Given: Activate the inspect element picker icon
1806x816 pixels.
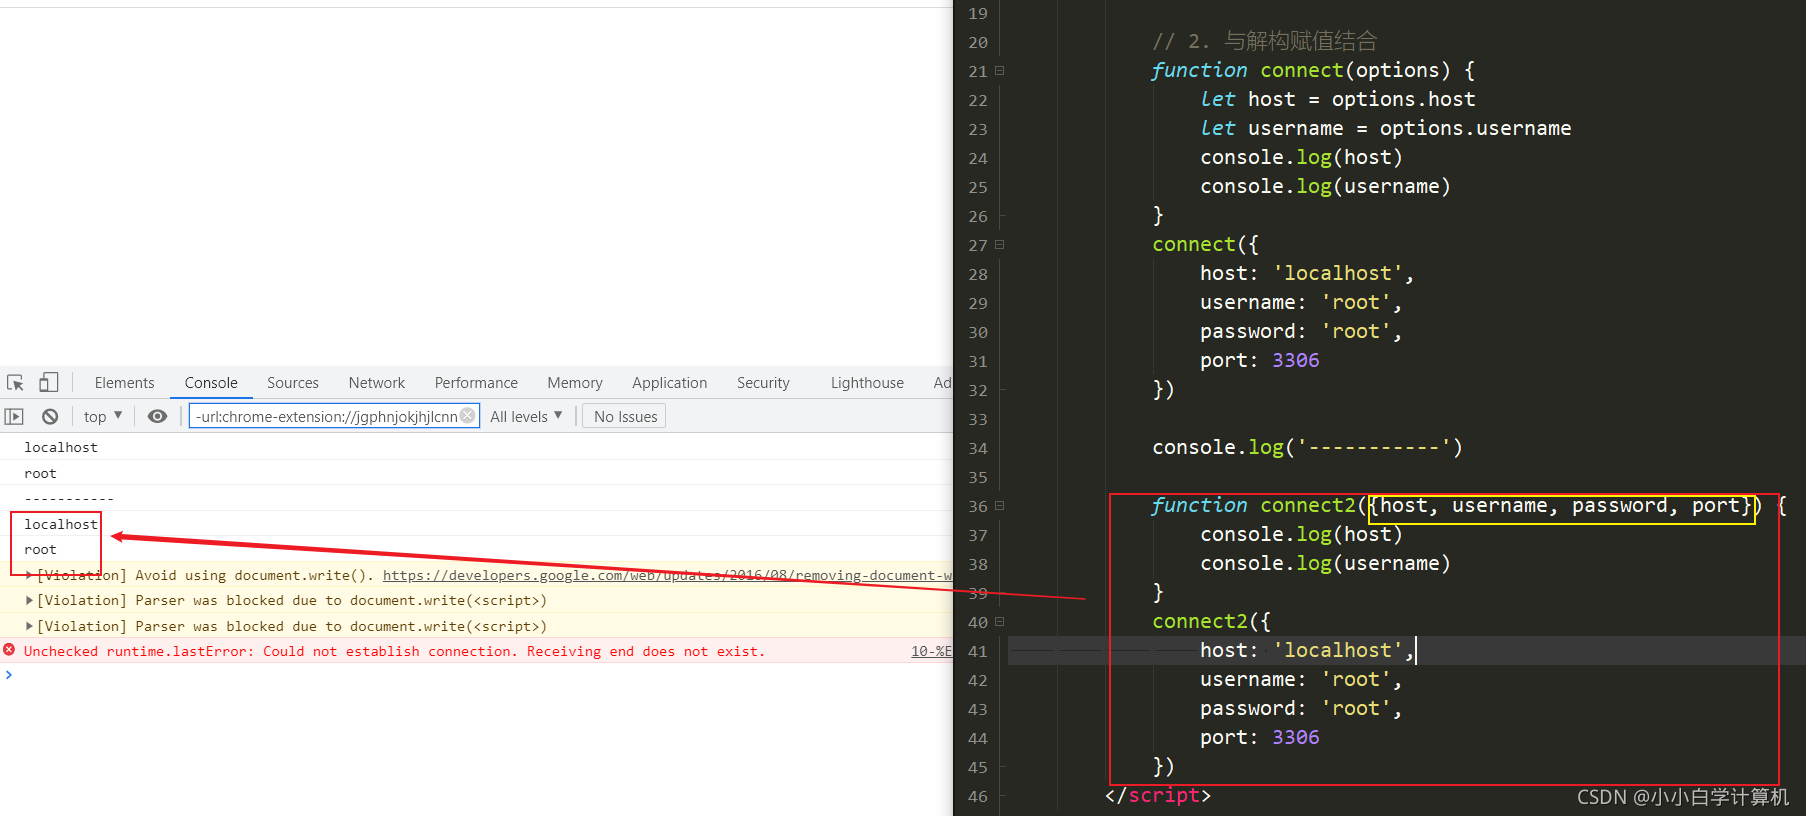Looking at the screenshot, I should [x=15, y=383].
